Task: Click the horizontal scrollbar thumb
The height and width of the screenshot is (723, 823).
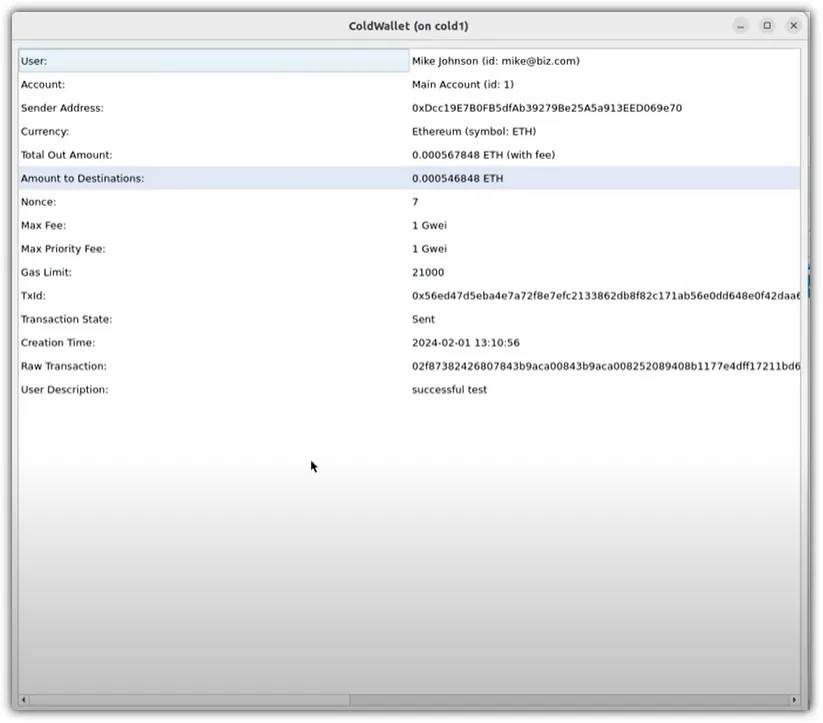Action: 189,700
